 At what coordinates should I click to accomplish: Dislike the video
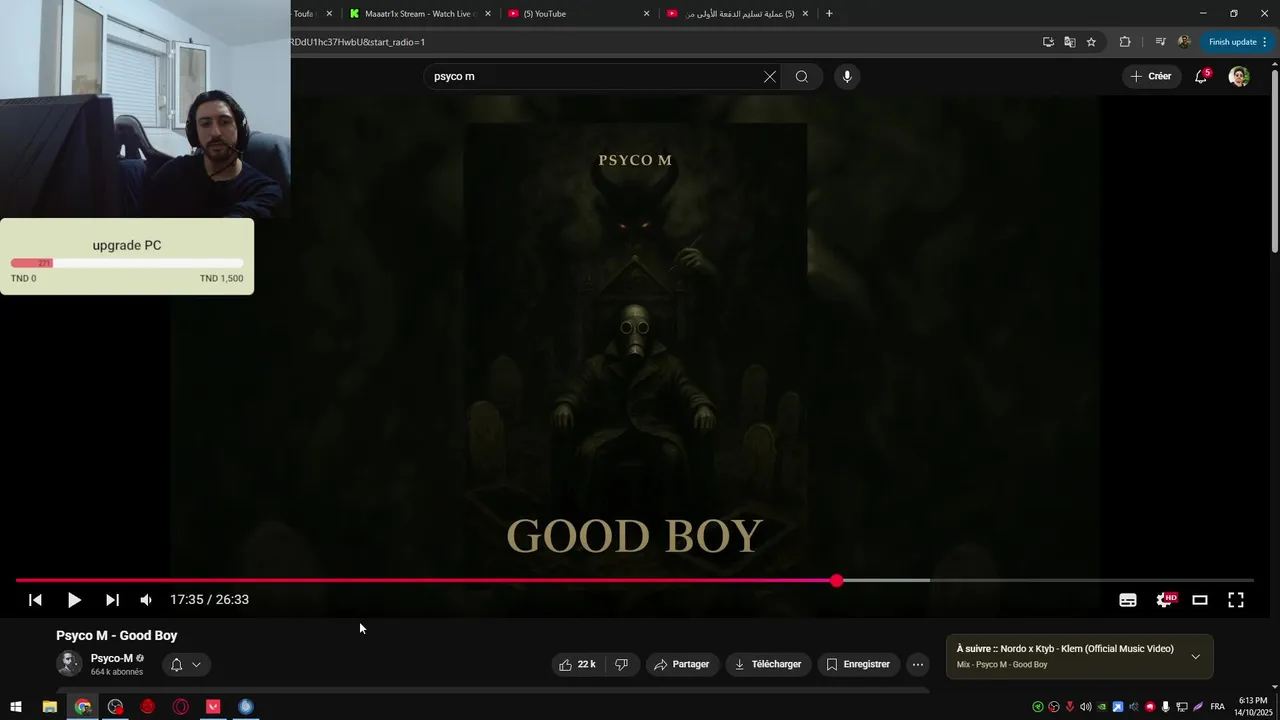tap(621, 664)
